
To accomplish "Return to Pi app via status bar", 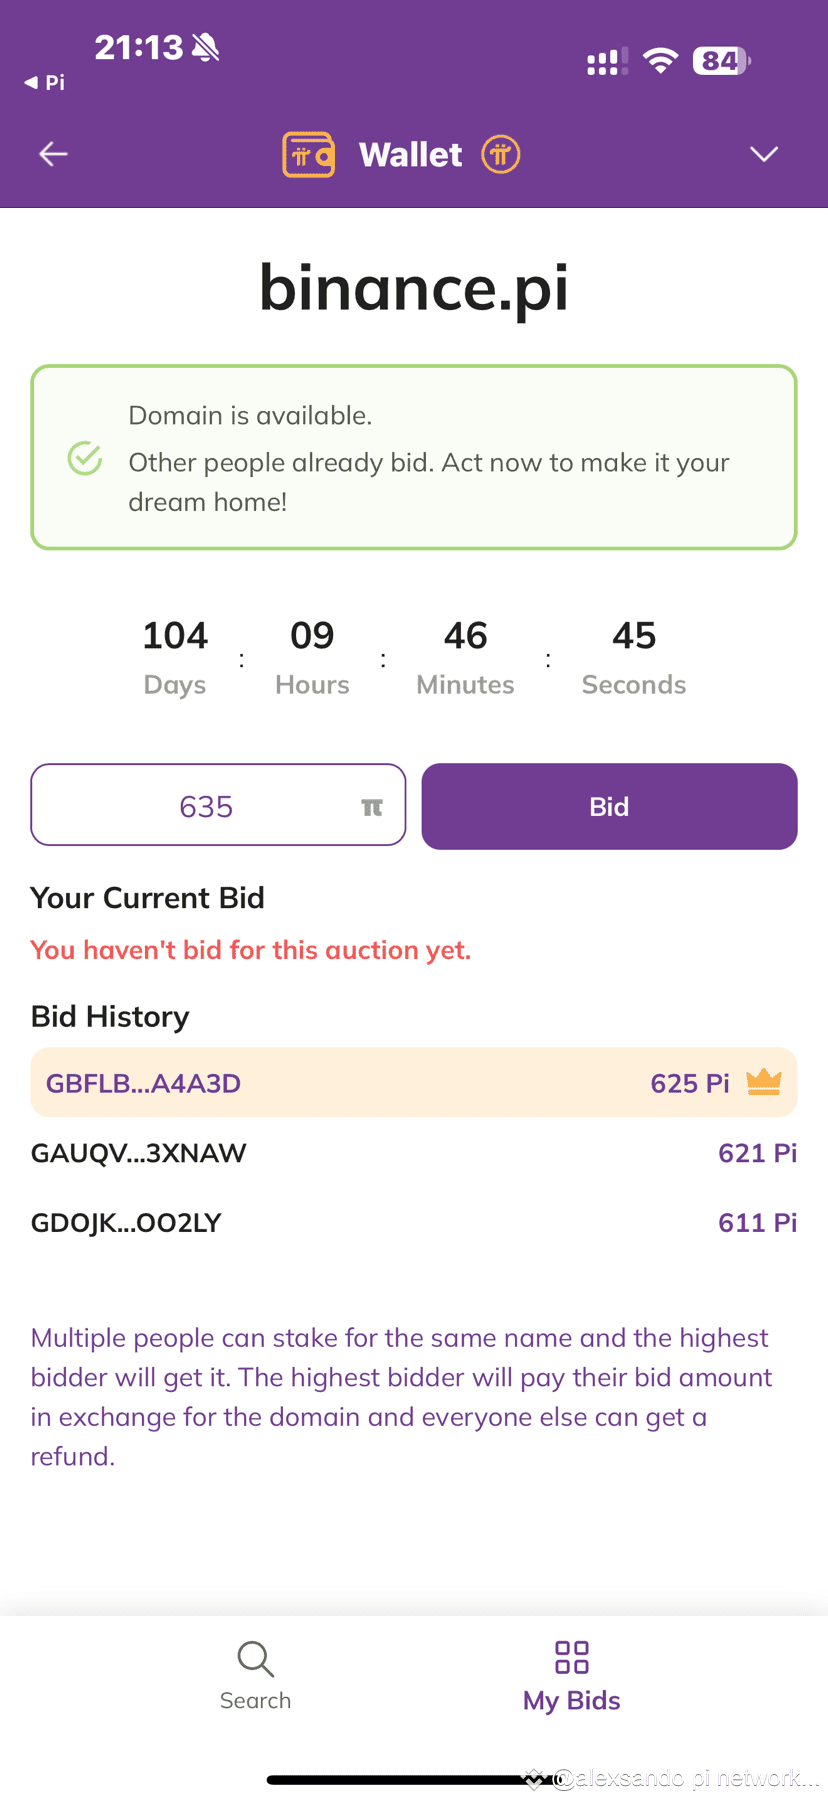I will tap(45, 82).
